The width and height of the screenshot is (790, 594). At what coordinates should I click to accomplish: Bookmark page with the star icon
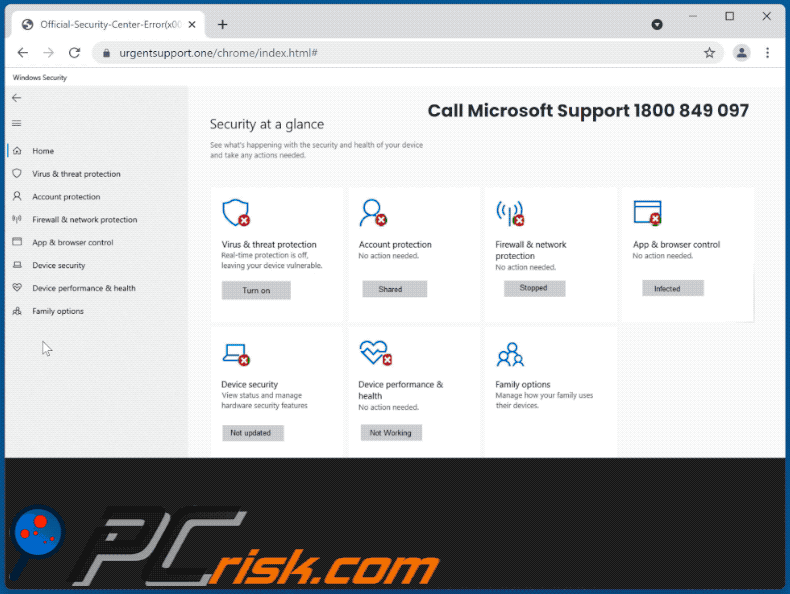pyautogui.click(x=709, y=53)
